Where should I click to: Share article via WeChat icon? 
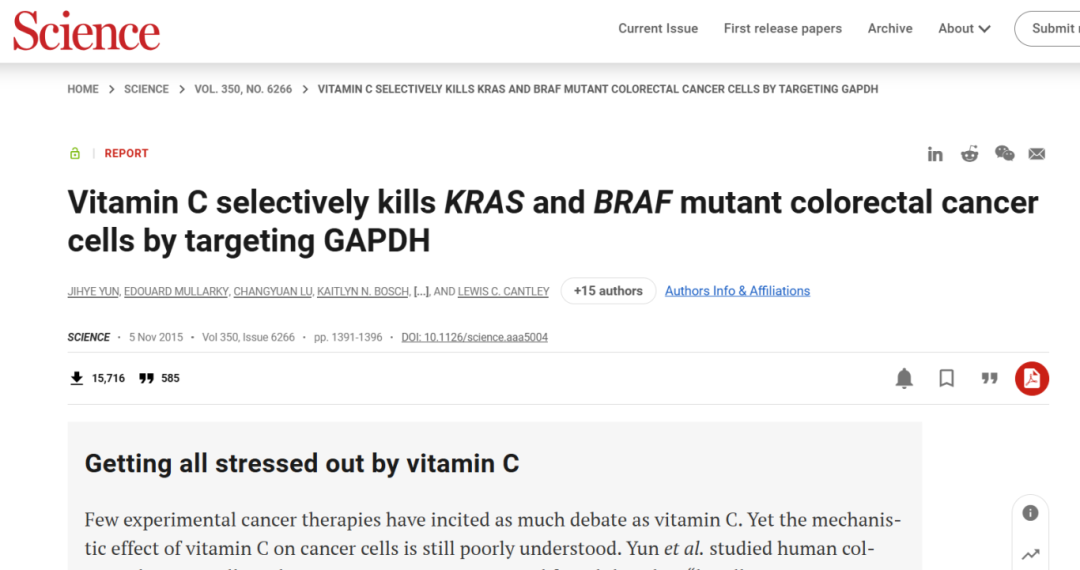click(1004, 154)
